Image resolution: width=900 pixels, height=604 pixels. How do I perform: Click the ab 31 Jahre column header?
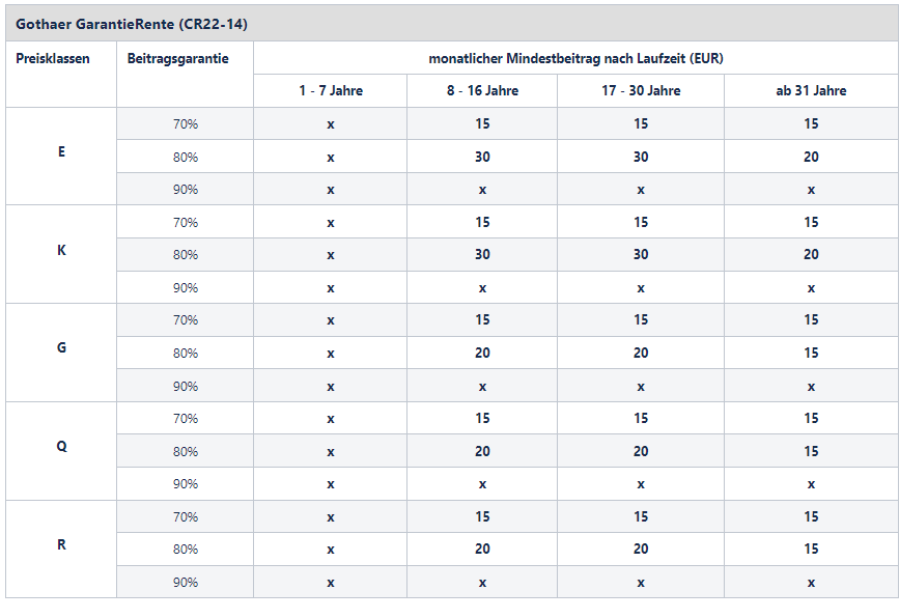point(811,91)
